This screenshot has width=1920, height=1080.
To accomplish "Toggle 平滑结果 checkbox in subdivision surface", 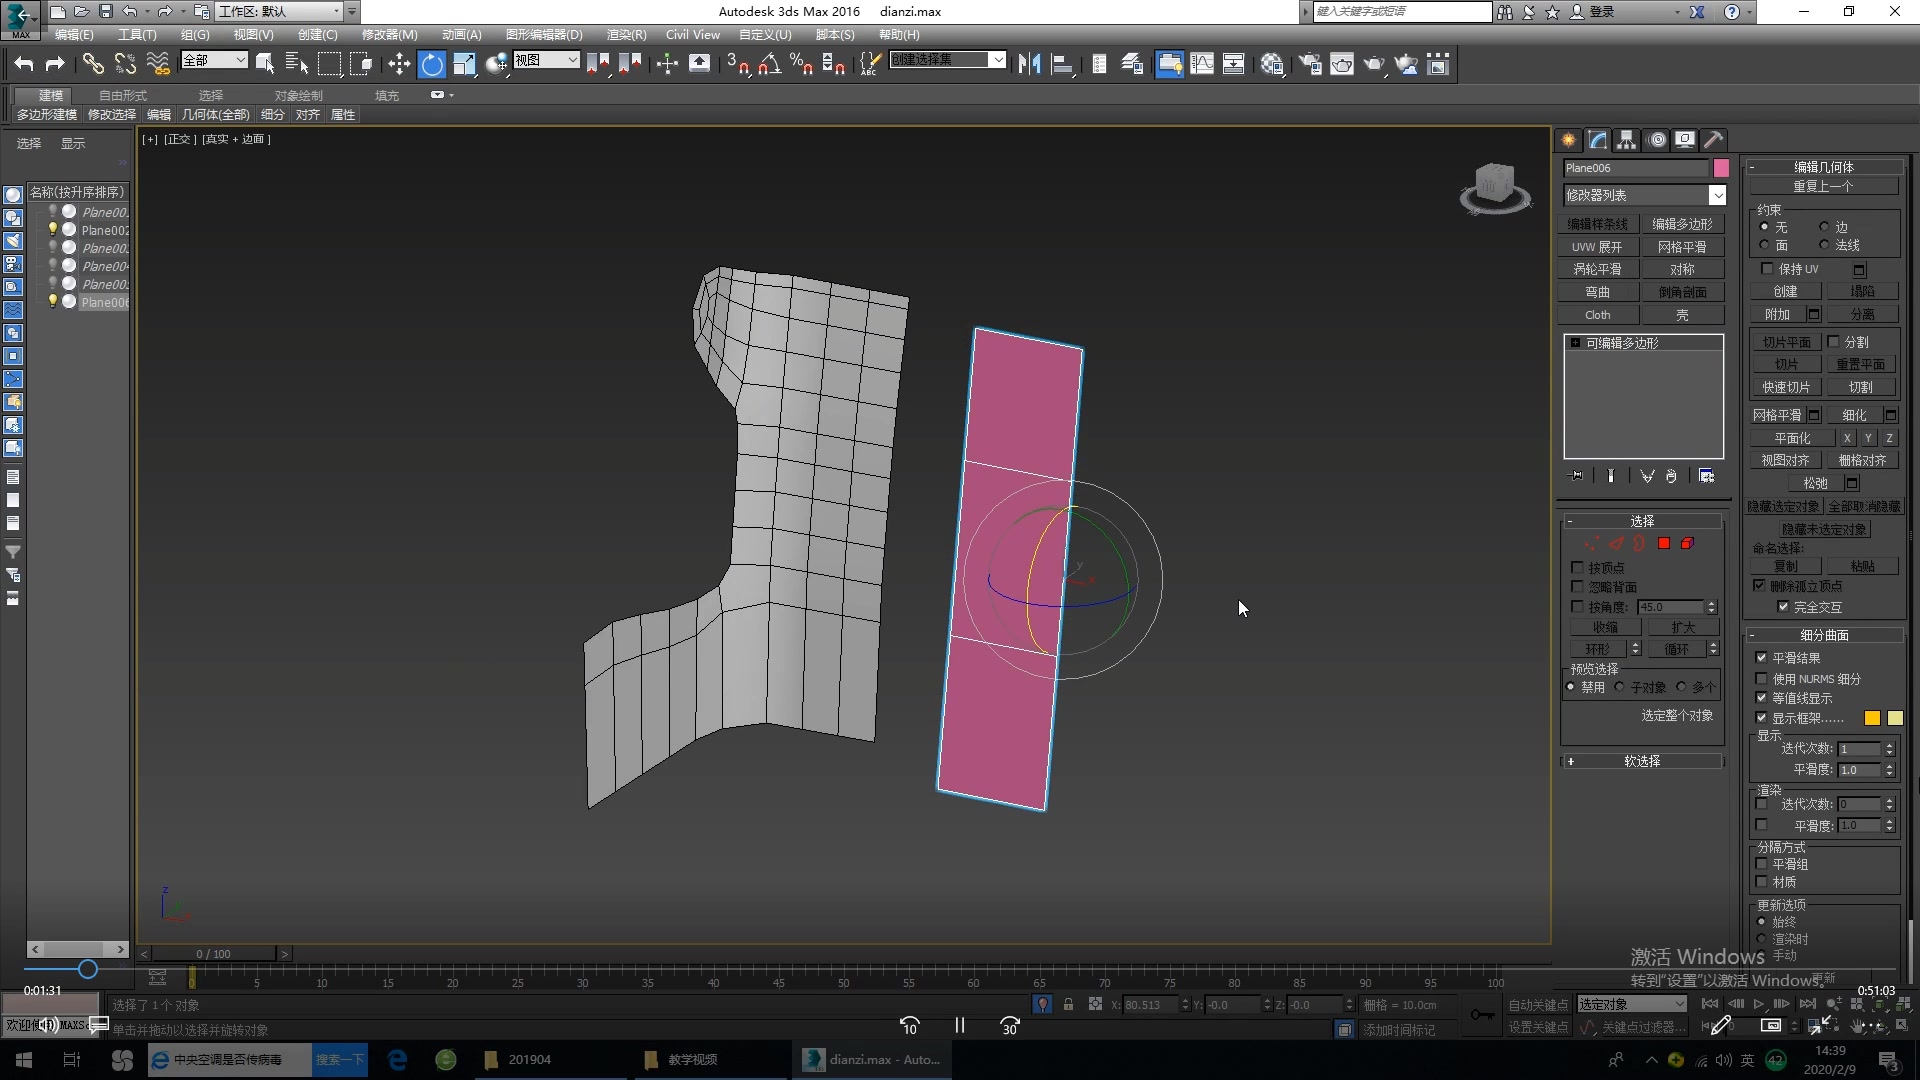I will click(x=1762, y=657).
